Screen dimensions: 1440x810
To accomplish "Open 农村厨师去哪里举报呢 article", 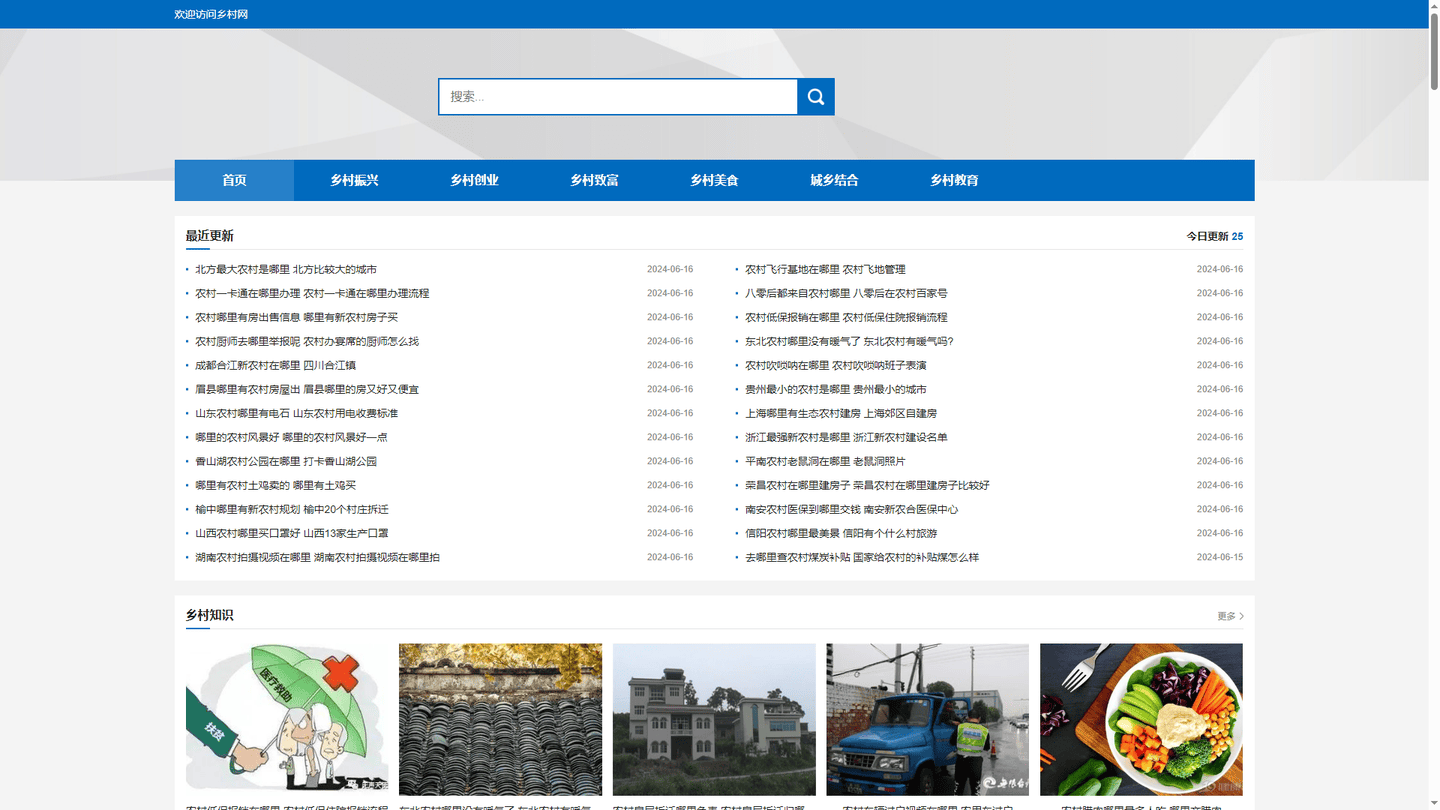I will (307, 341).
